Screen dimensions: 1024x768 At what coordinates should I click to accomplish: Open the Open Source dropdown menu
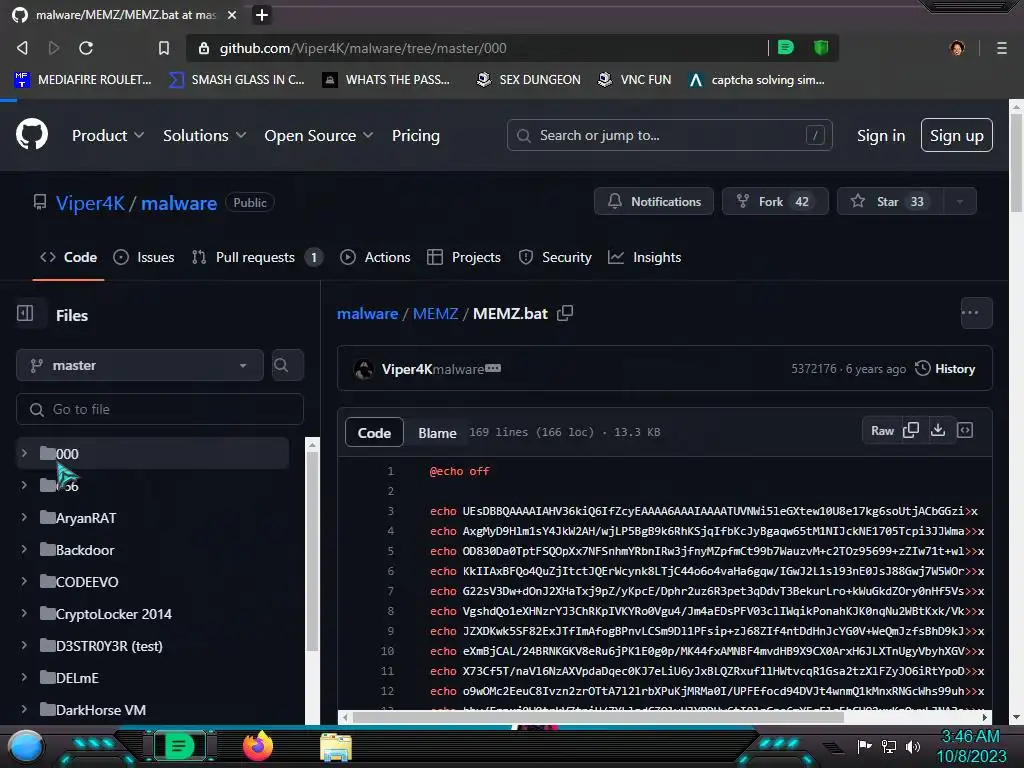tap(319, 135)
